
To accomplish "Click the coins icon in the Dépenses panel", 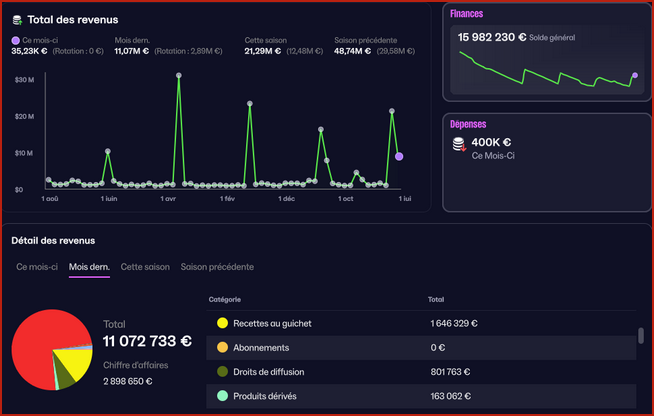I will [x=459, y=145].
